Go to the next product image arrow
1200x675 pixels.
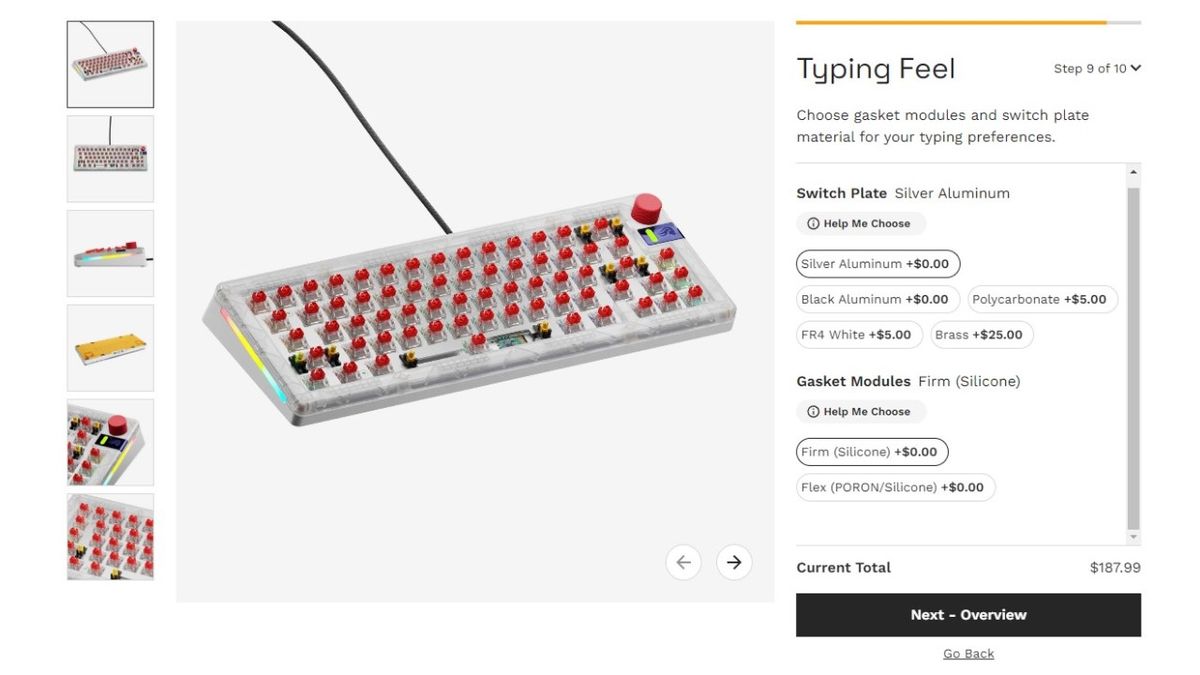click(x=734, y=562)
